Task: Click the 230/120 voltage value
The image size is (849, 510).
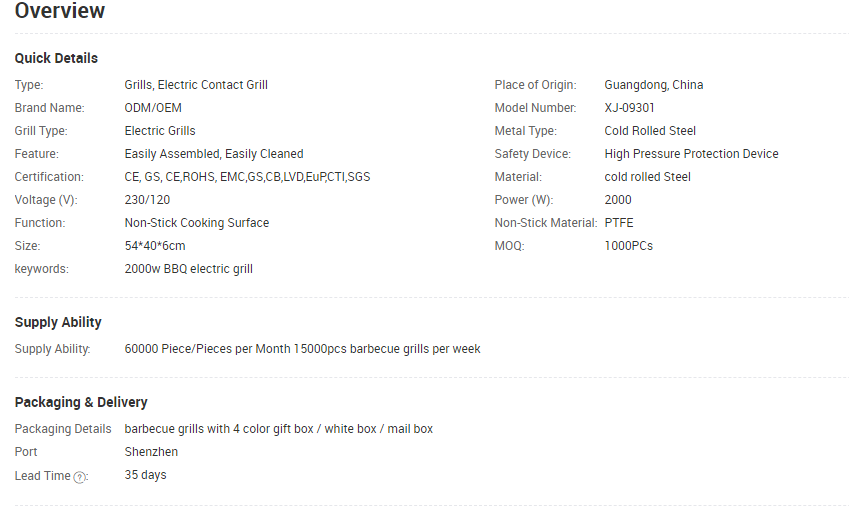Action: pyautogui.click(x=147, y=200)
